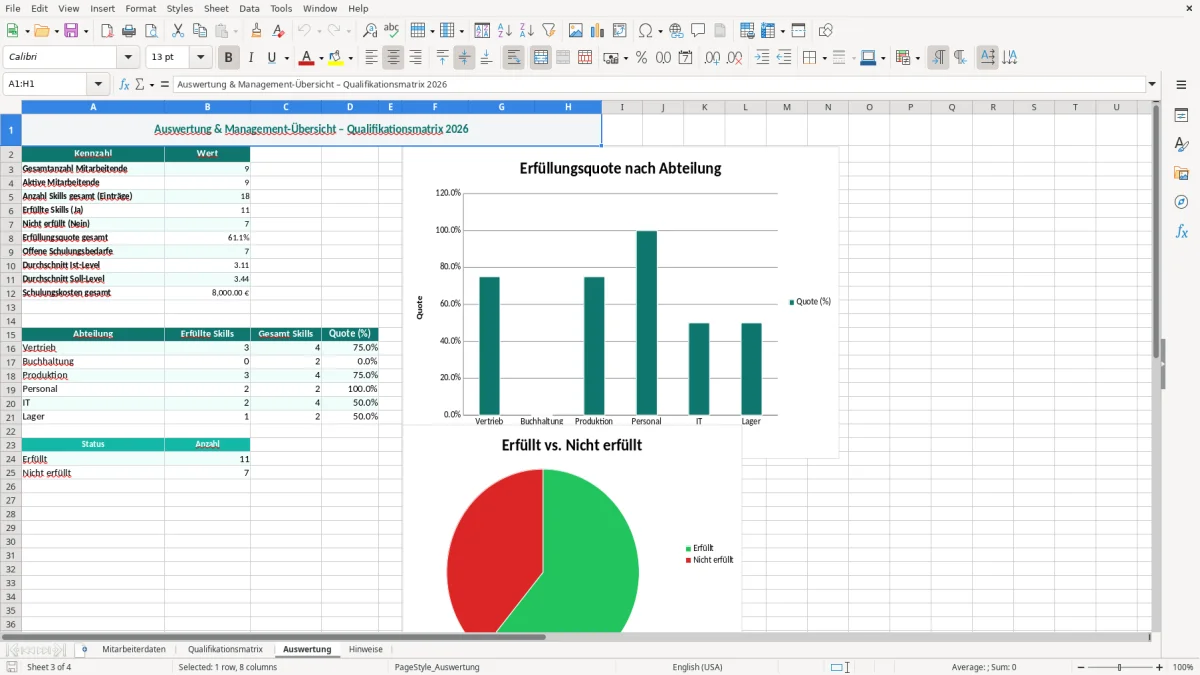
Task: Open sidebar Navigator compass icon
Action: (x=1181, y=203)
